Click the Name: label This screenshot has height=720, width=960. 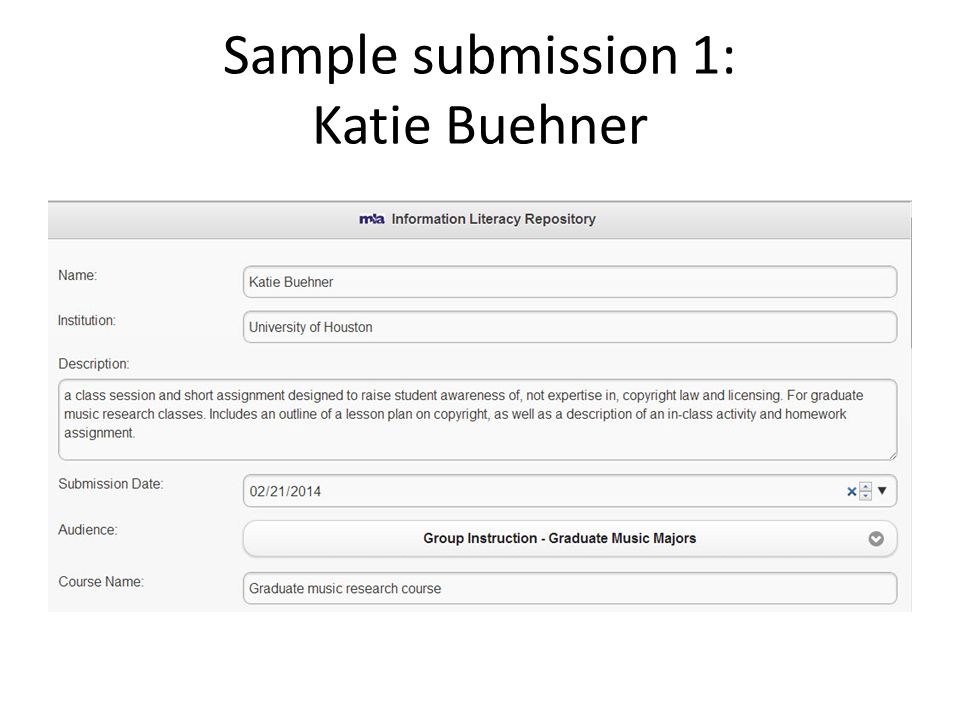78,276
